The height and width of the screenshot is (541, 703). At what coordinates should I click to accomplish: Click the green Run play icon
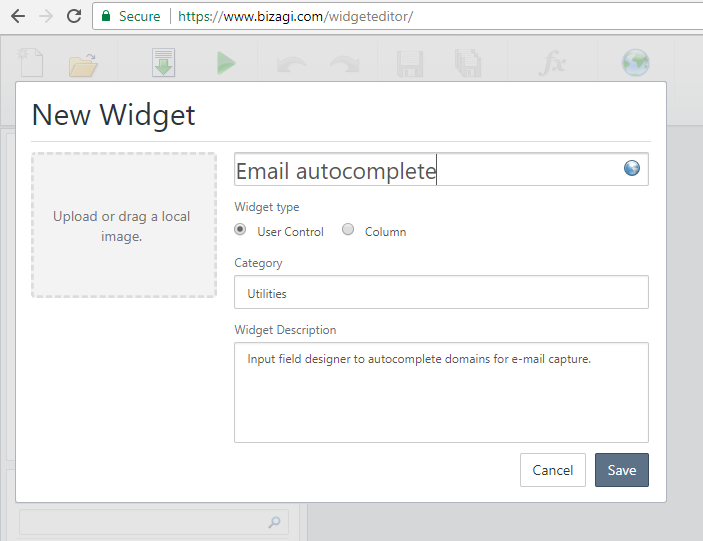coord(226,63)
